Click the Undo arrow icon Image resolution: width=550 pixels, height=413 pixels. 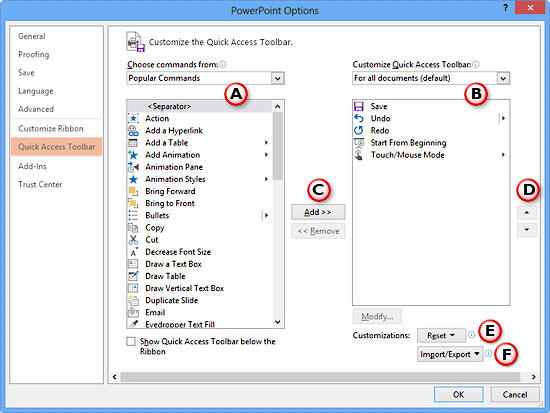359,118
